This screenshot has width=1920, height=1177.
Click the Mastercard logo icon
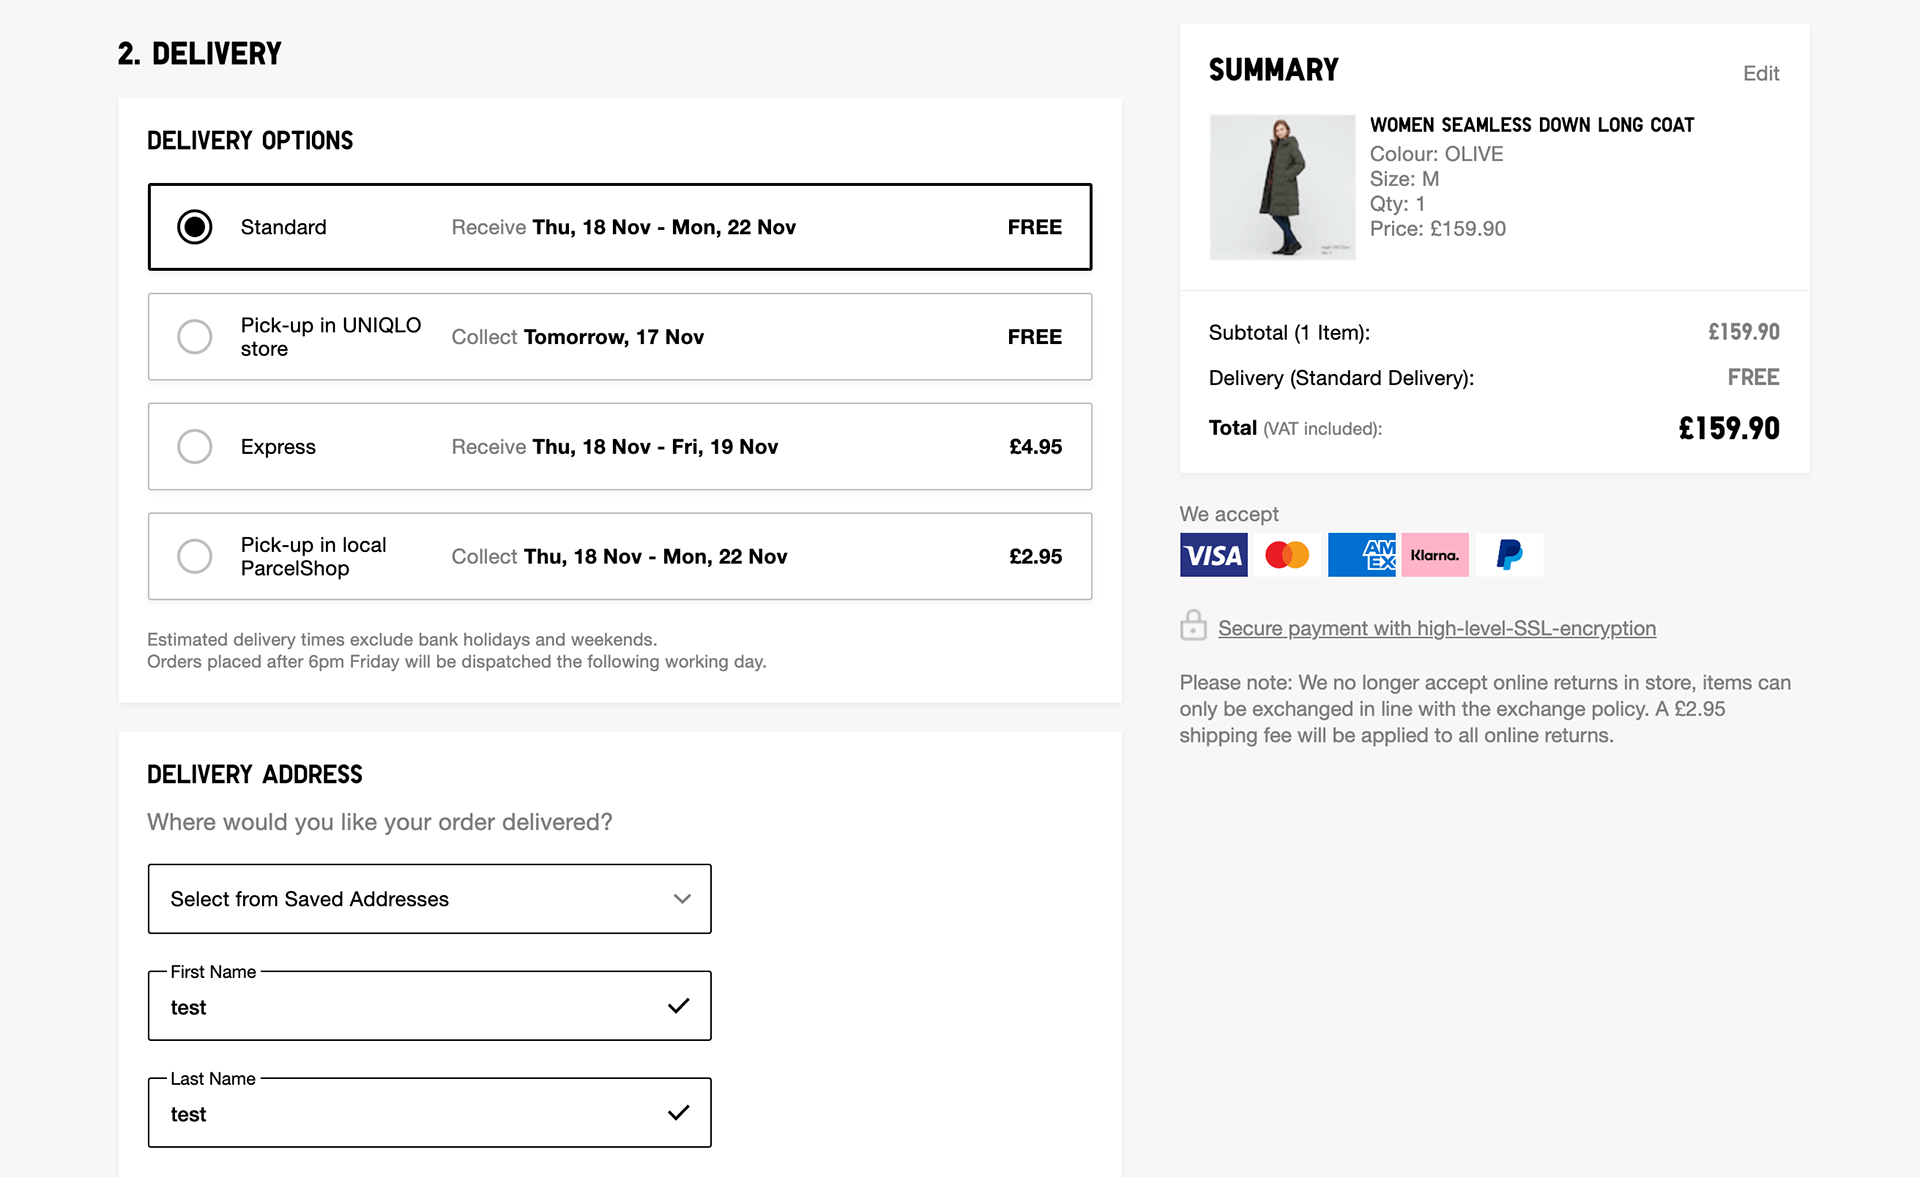click(x=1287, y=555)
